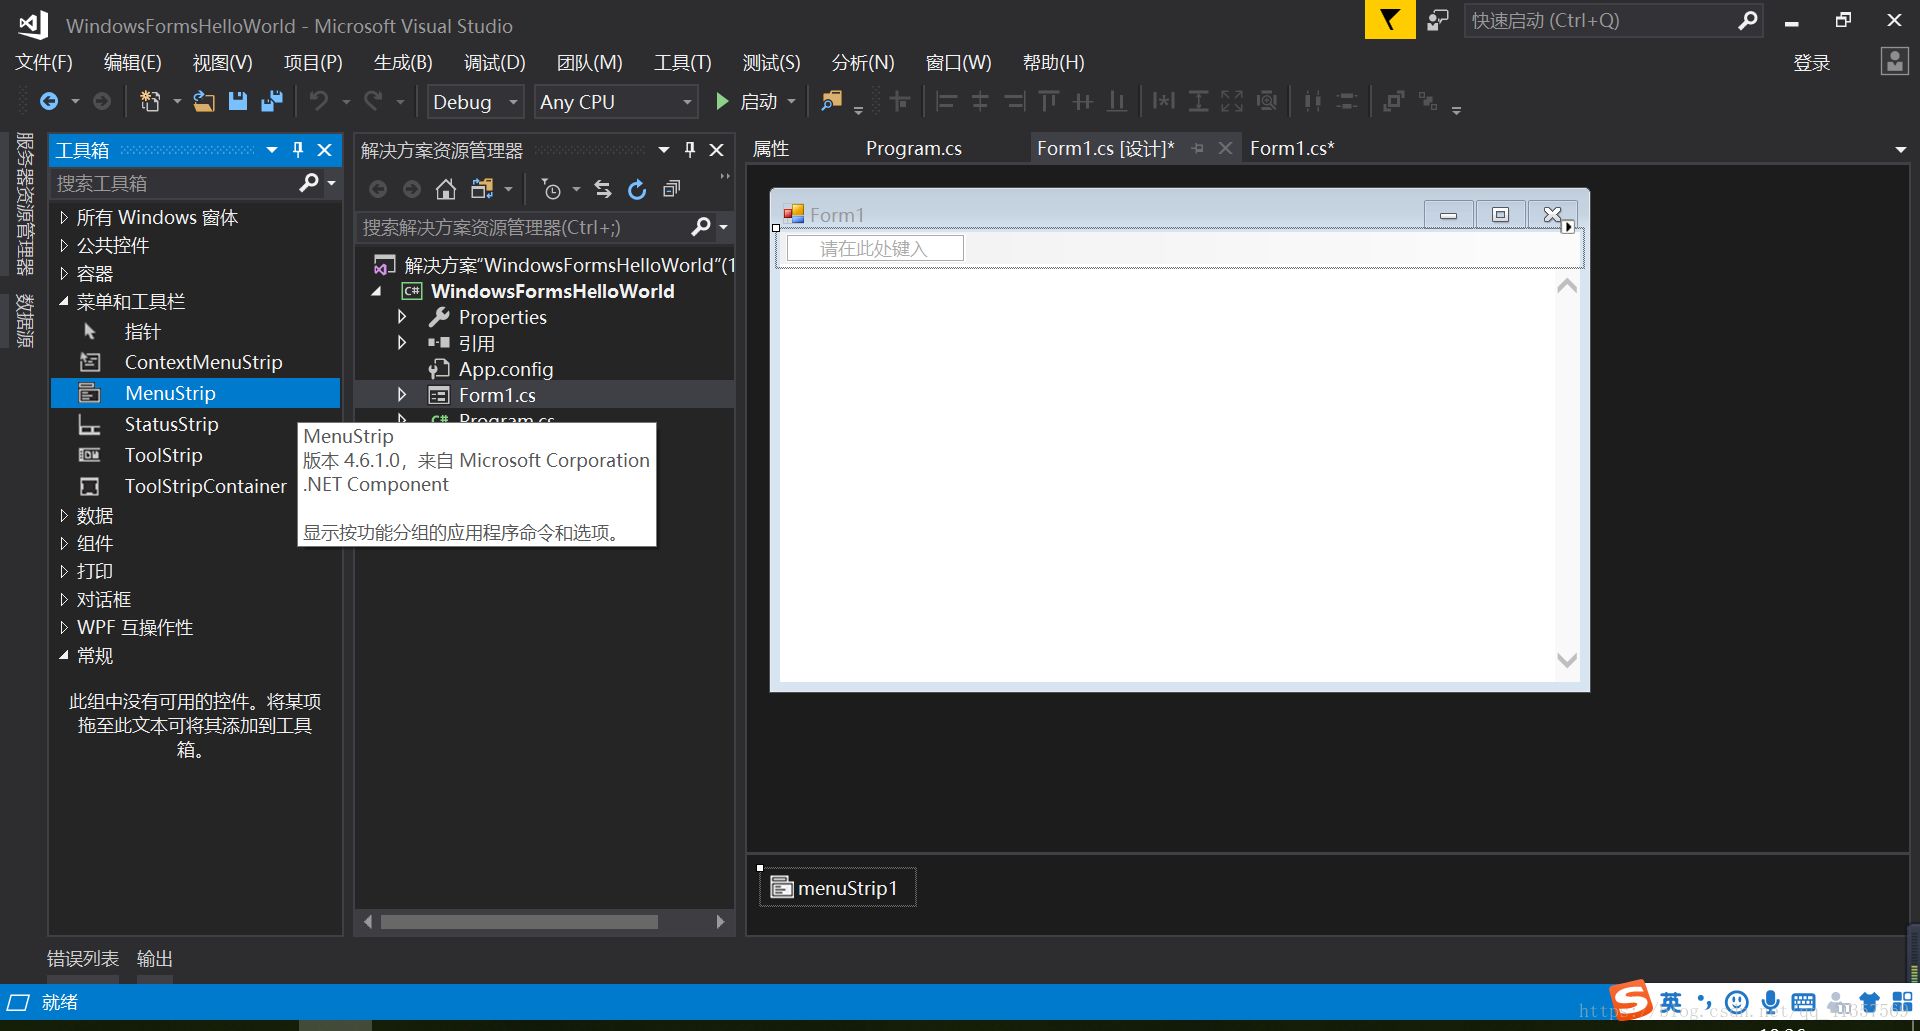Toggle the 英 input language indicator
Image resolution: width=1920 pixels, height=1031 pixels.
point(1671,1002)
